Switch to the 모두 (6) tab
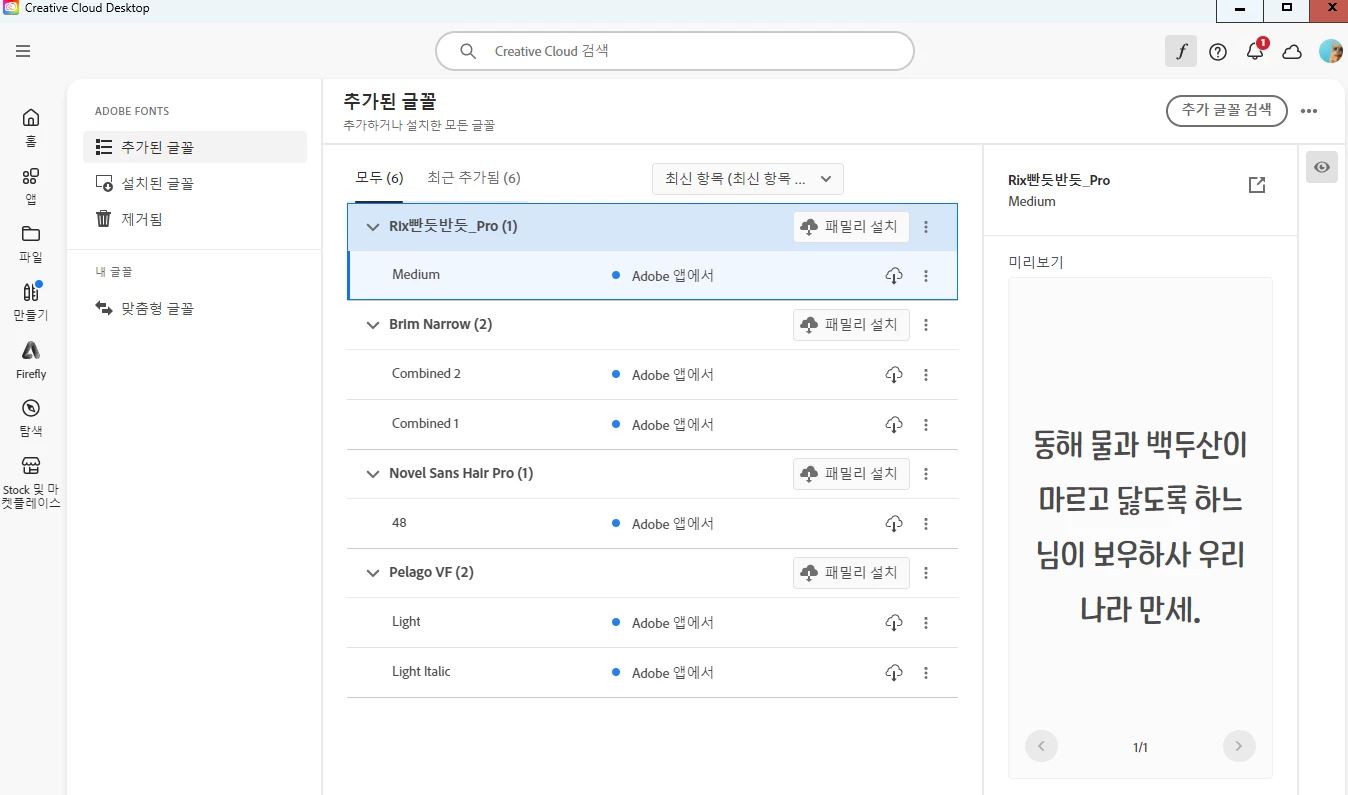This screenshot has height=795, width=1348. (x=379, y=178)
